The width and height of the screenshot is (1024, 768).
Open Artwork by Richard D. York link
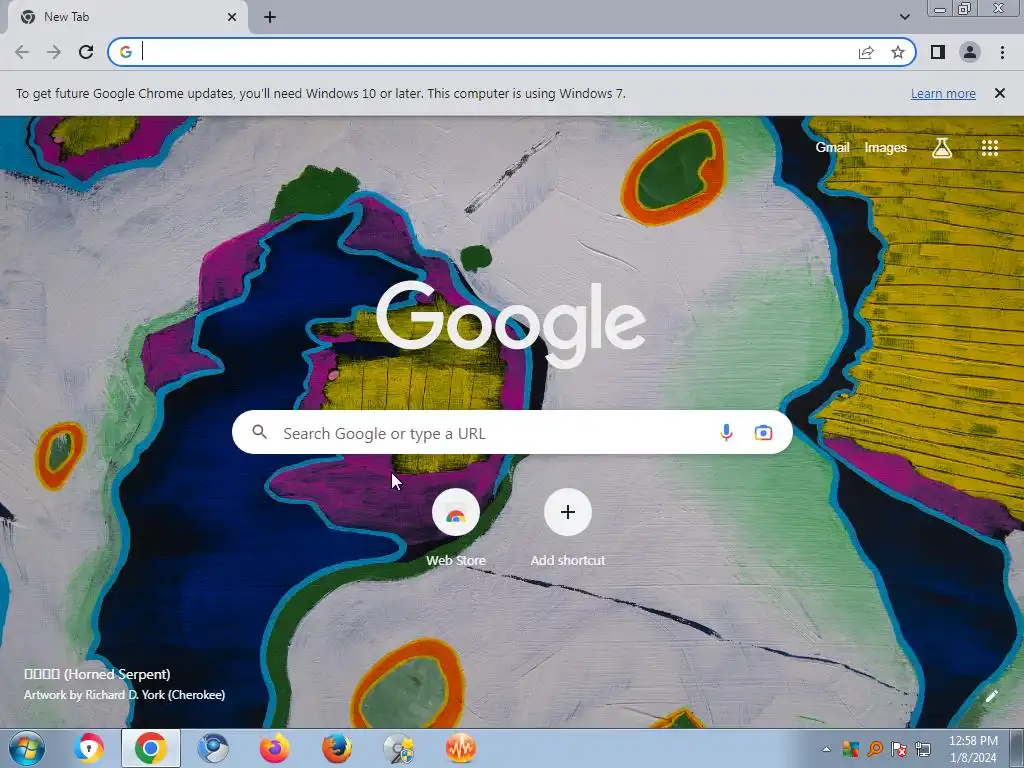point(124,695)
